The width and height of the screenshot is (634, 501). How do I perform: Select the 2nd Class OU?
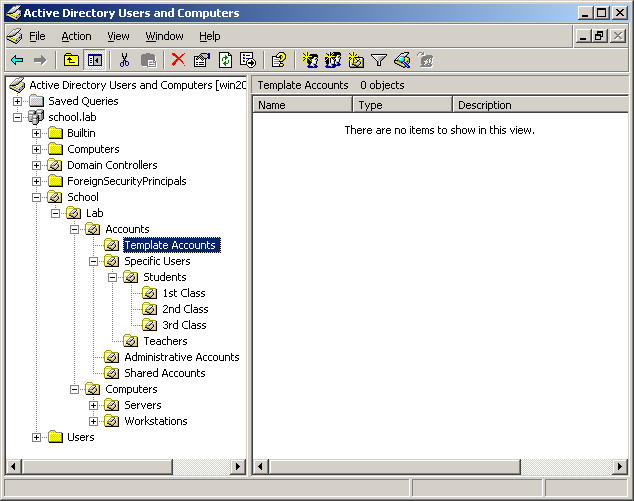coord(185,309)
